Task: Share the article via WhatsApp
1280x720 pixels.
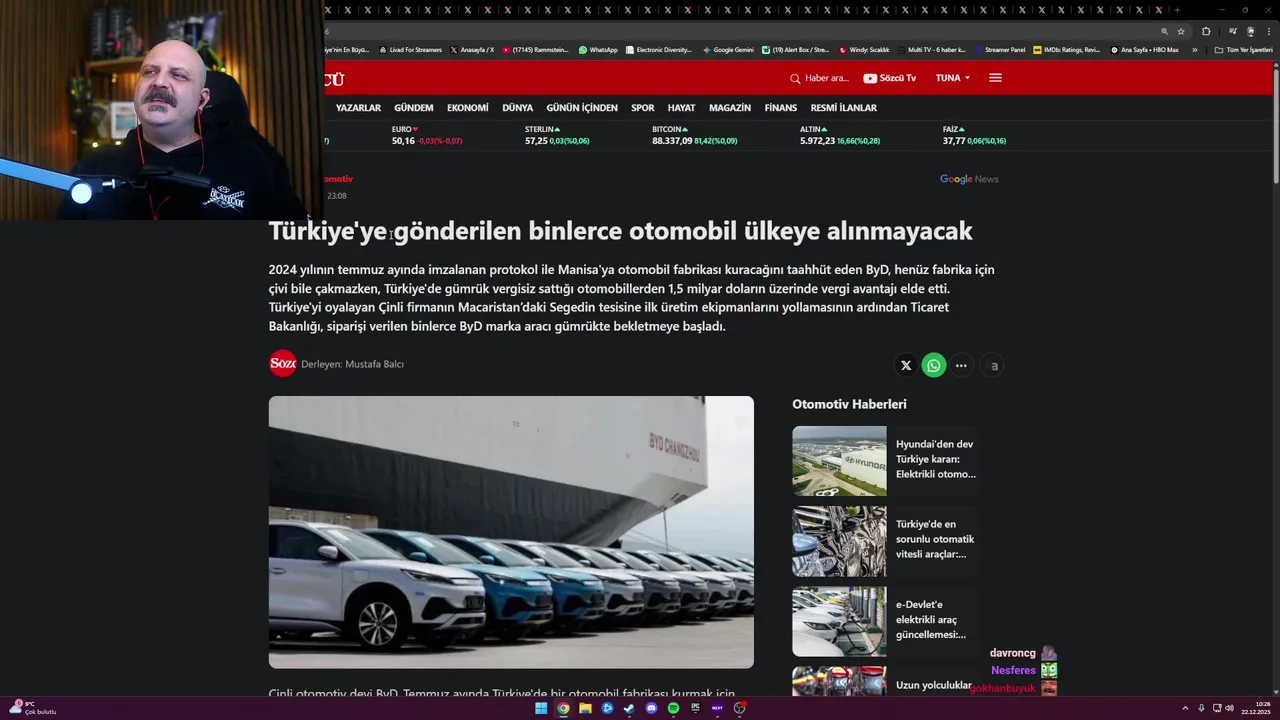Action: point(934,365)
